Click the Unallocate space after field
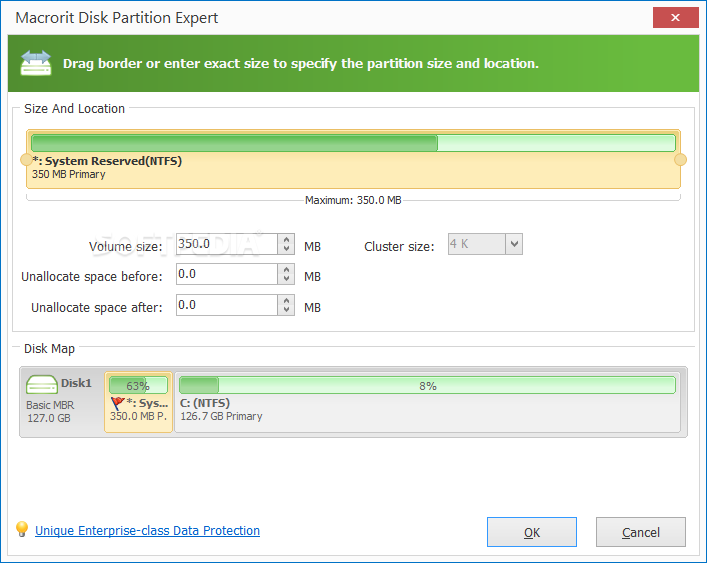 [227, 305]
